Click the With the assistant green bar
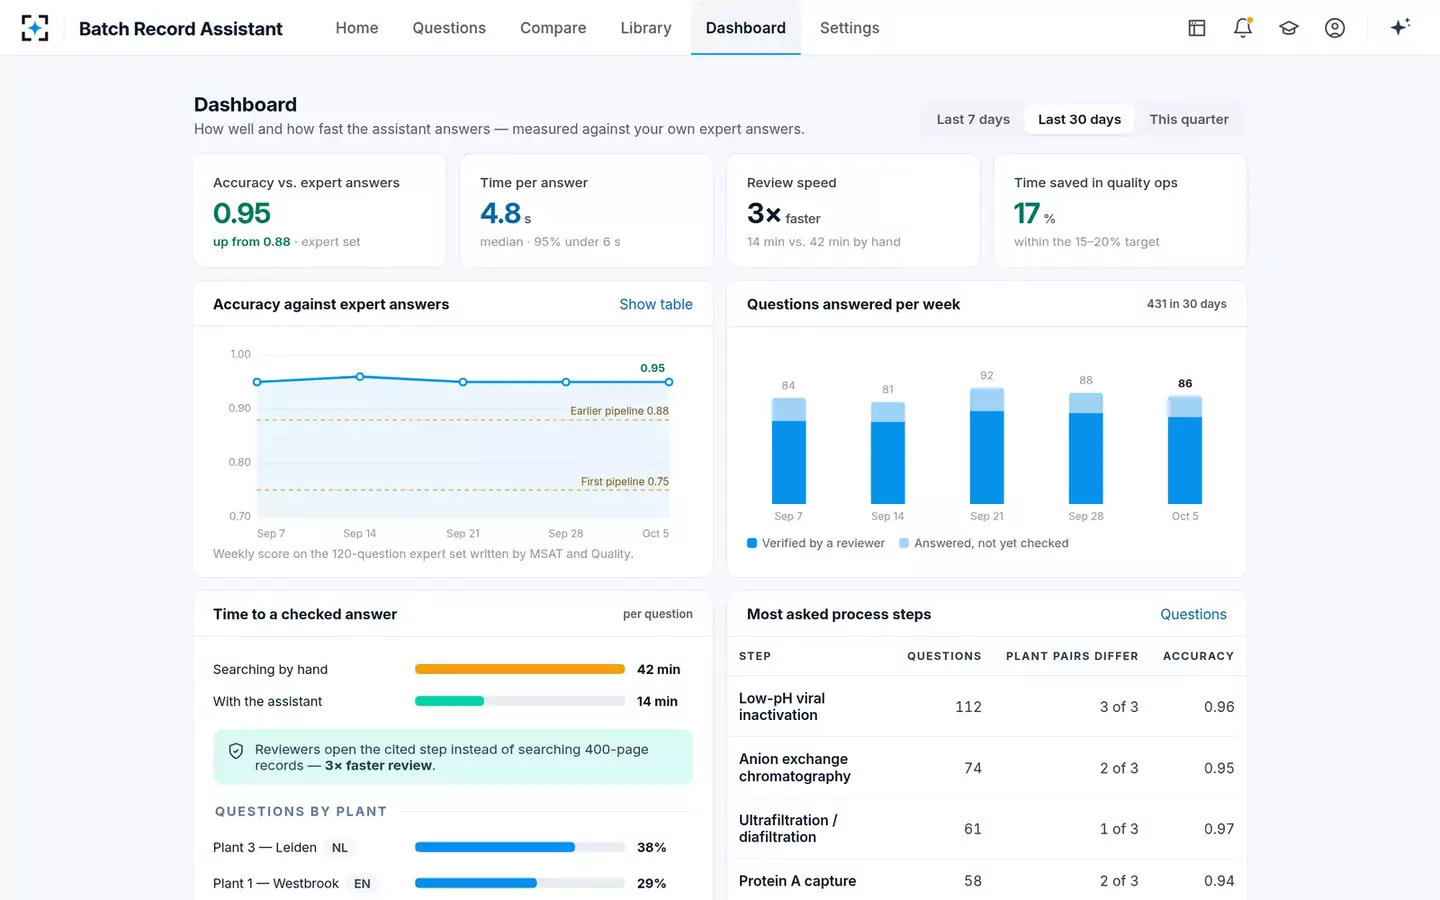 click(449, 701)
